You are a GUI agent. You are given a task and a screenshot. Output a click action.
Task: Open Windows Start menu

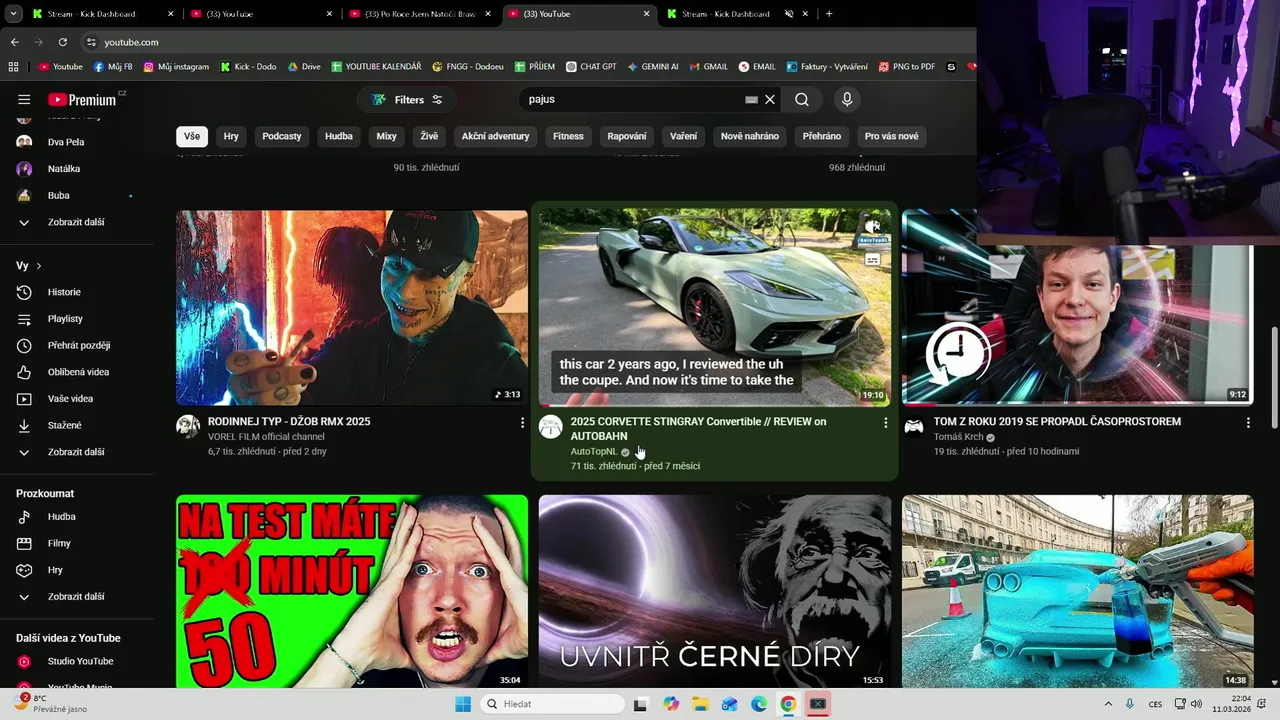pos(463,704)
